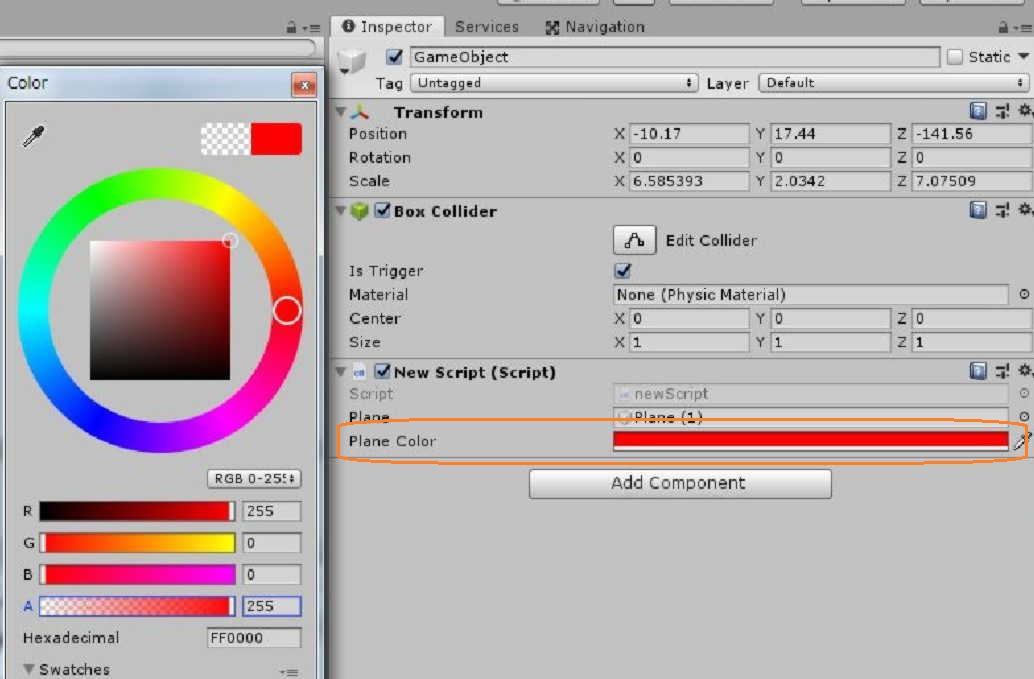
Task: Click the Add Component button
Action: point(680,483)
